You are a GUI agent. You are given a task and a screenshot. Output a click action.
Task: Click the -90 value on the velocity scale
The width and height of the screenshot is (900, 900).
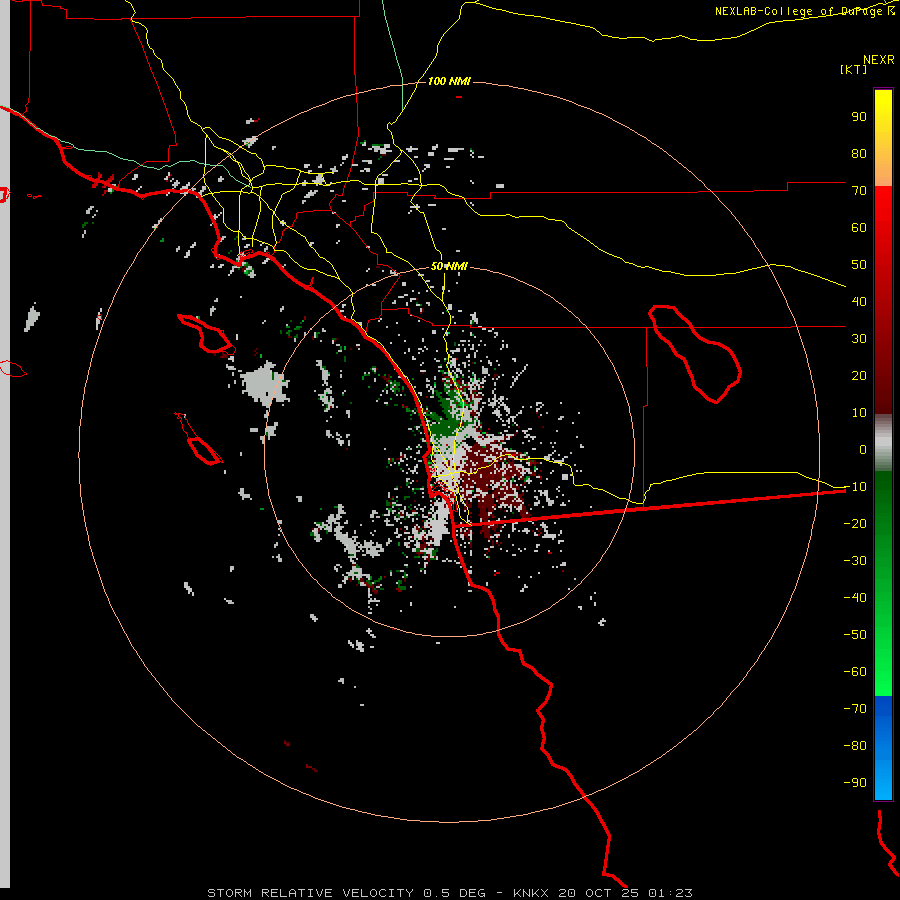tap(855, 783)
